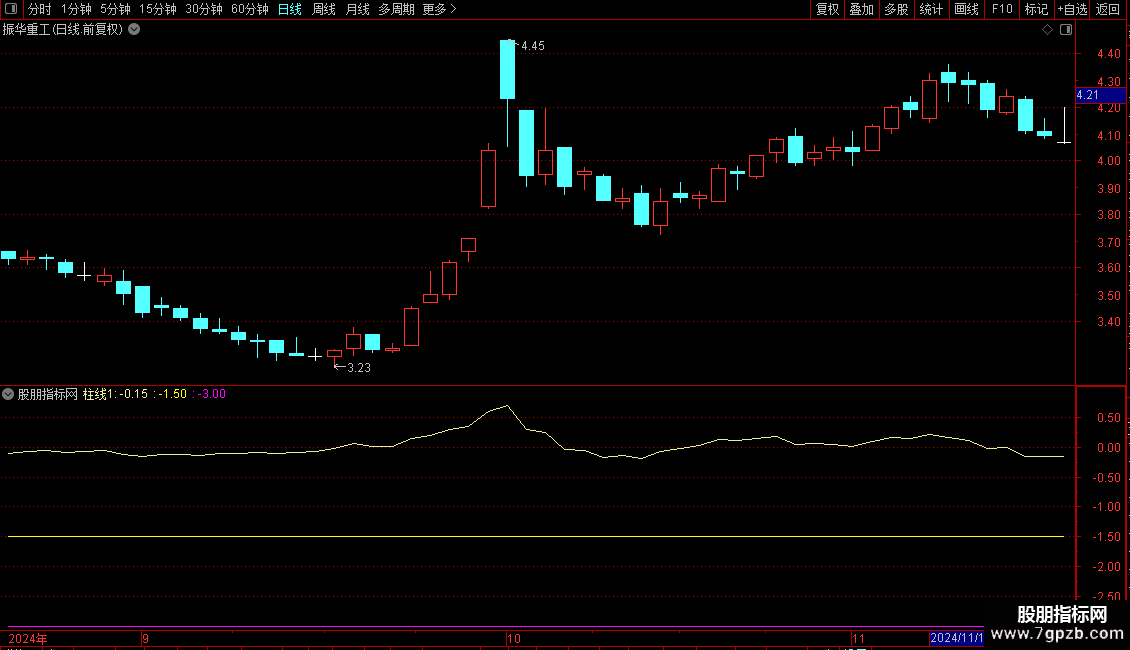
Task: Switch to 周线 weekly chart
Action: pyautogui.click(x=324, y=9)
